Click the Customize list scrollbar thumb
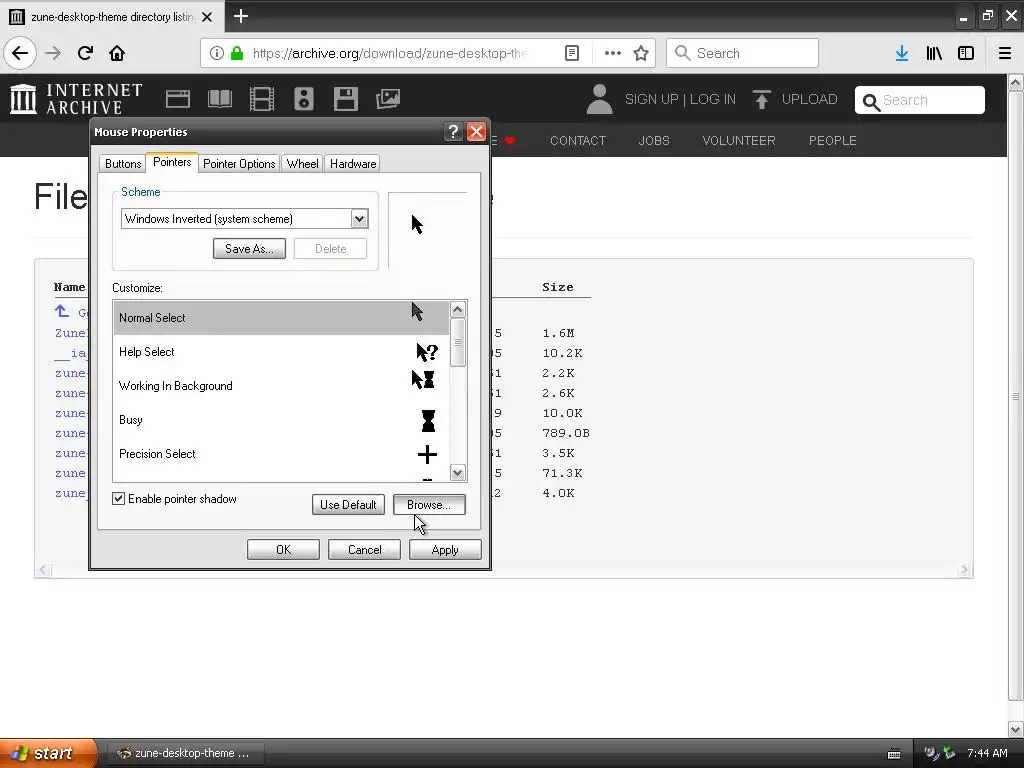Screen dimensions: 1024x768 tap(458, 343)
